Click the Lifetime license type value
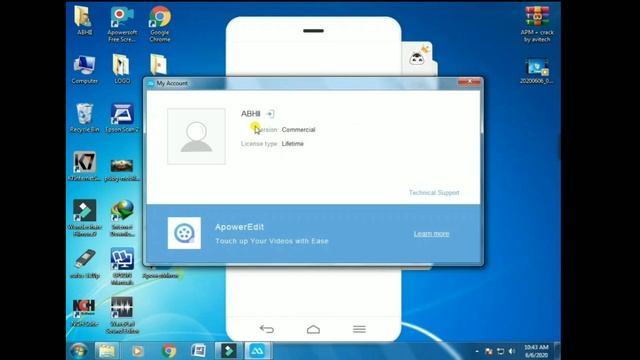 [x=293, y=144]
